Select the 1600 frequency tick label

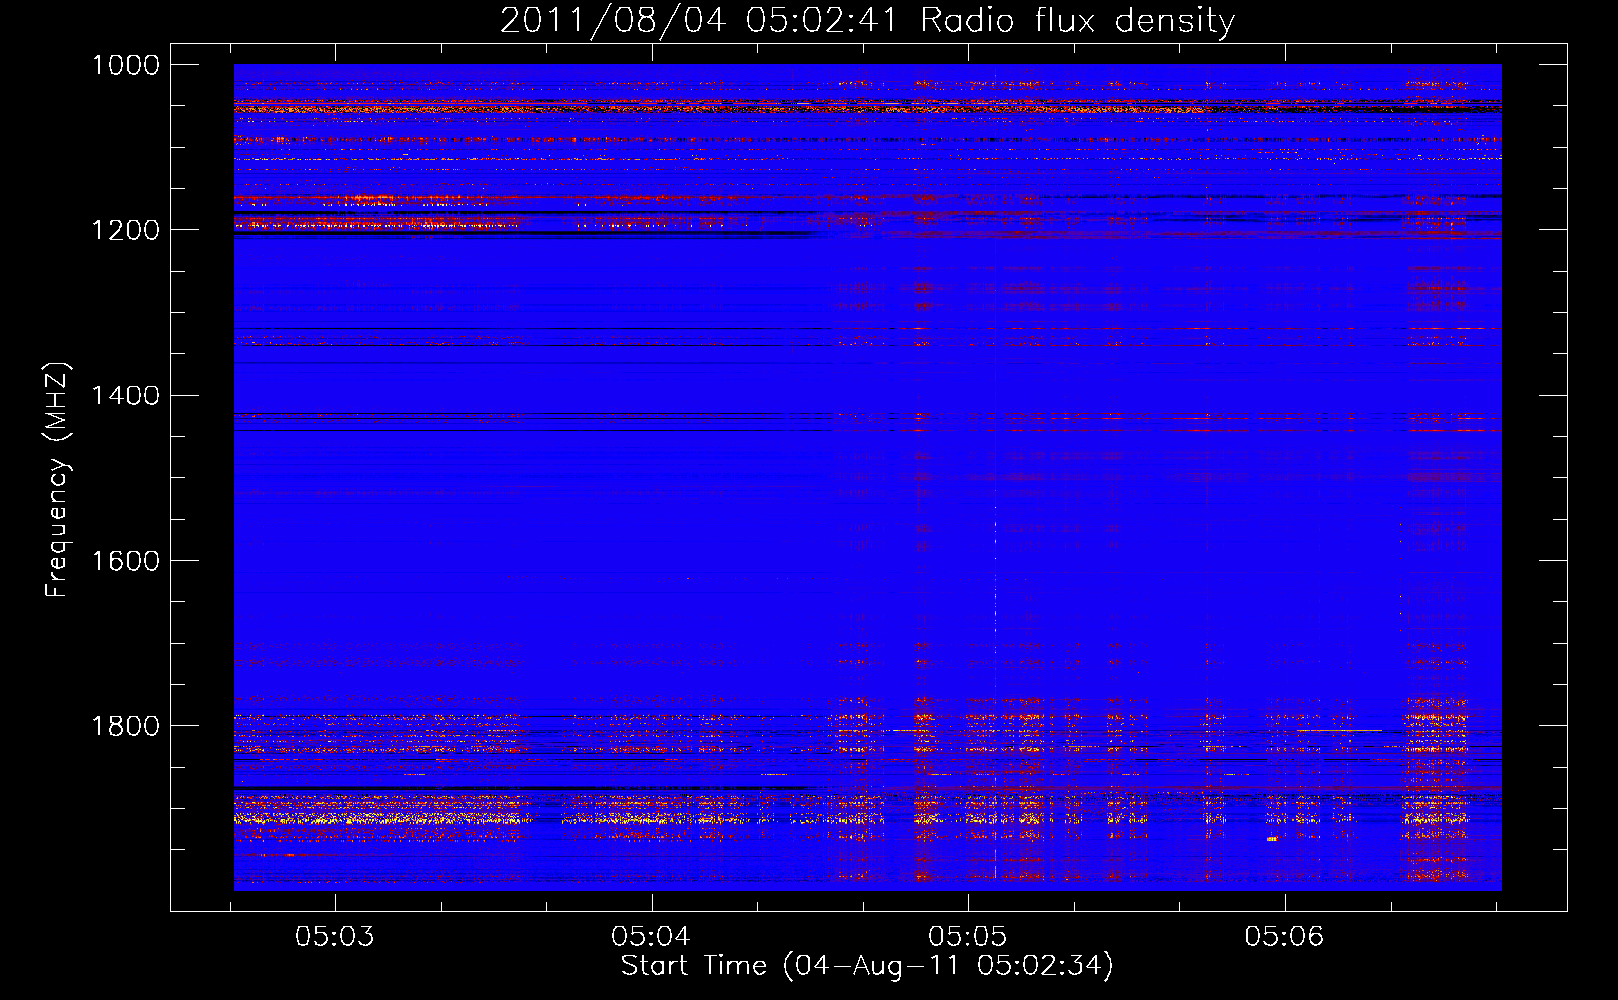(x=126, y=561)
